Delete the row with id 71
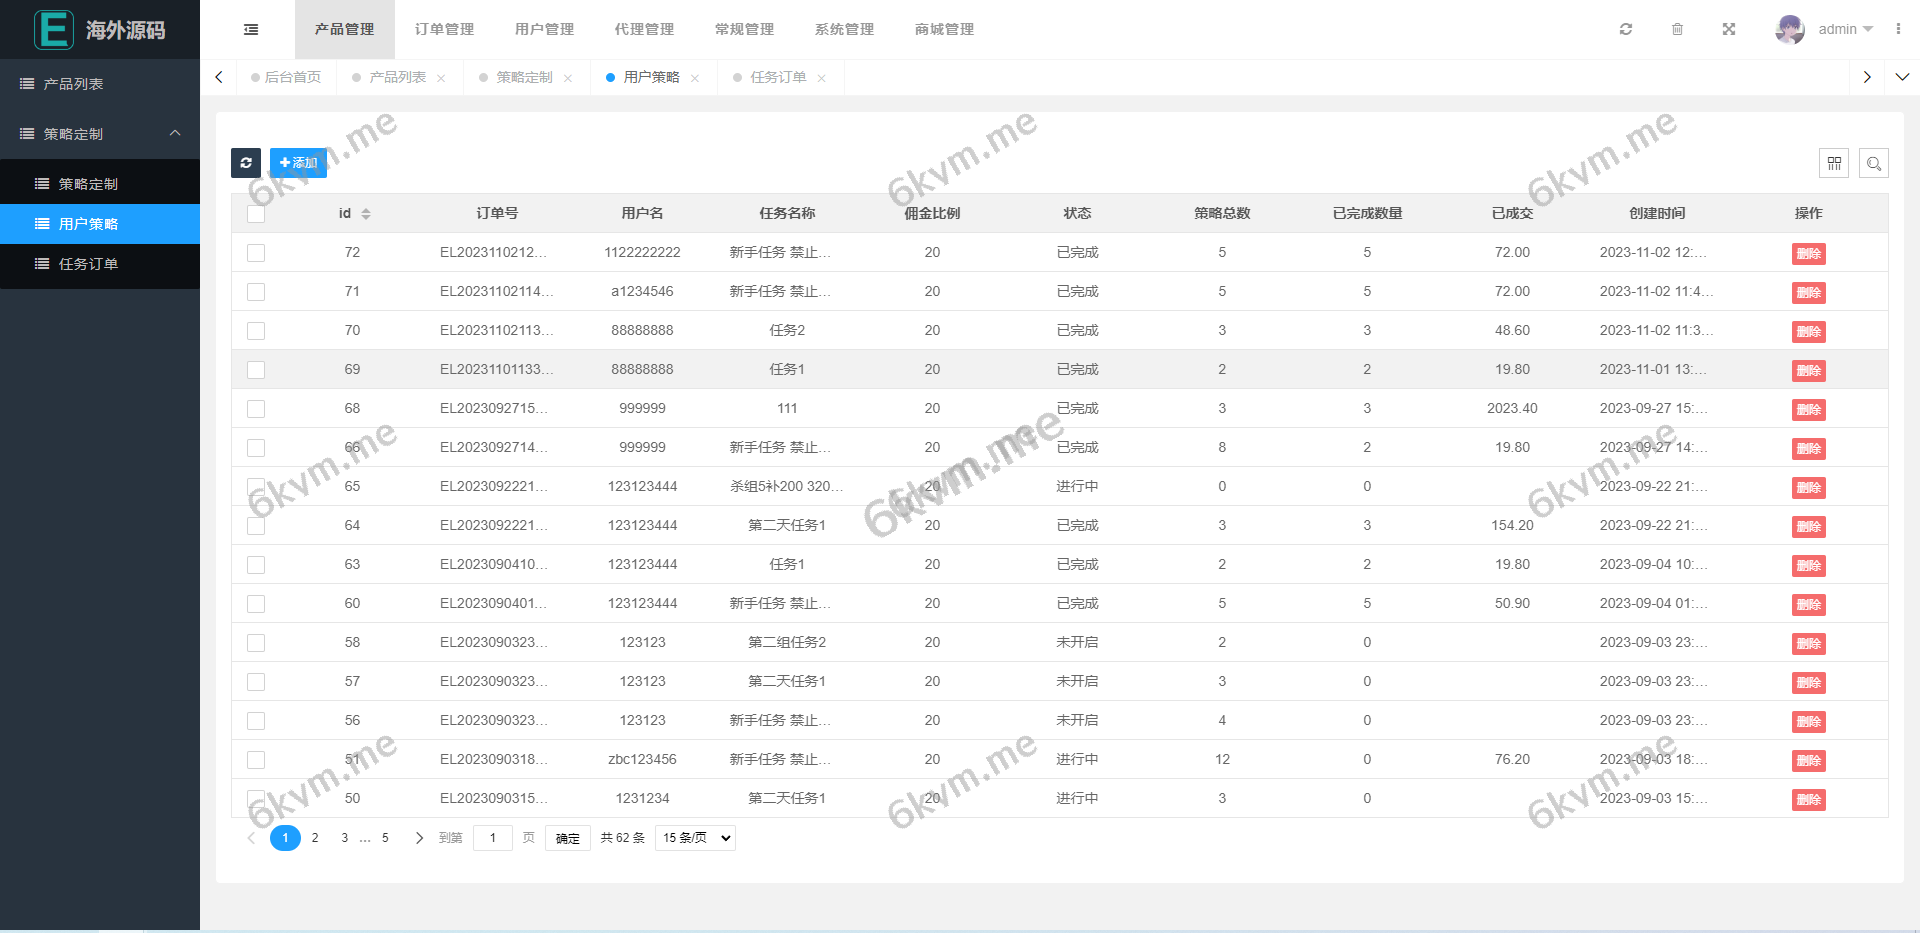The width and height of the screenshot is (1920, 933). (x=1808, y=293)
